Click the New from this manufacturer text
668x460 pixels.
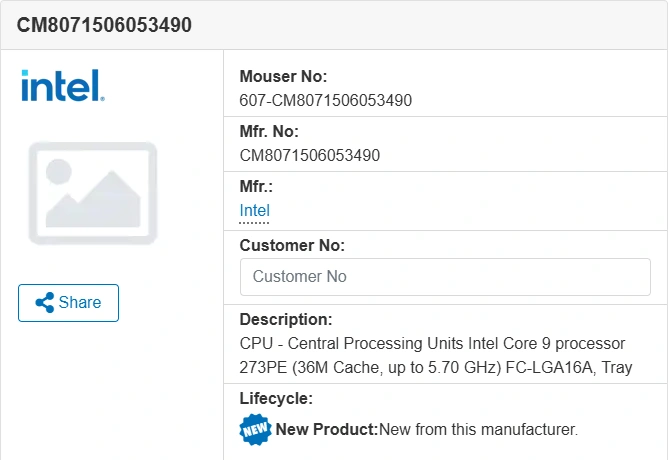[x=479, y=430]
